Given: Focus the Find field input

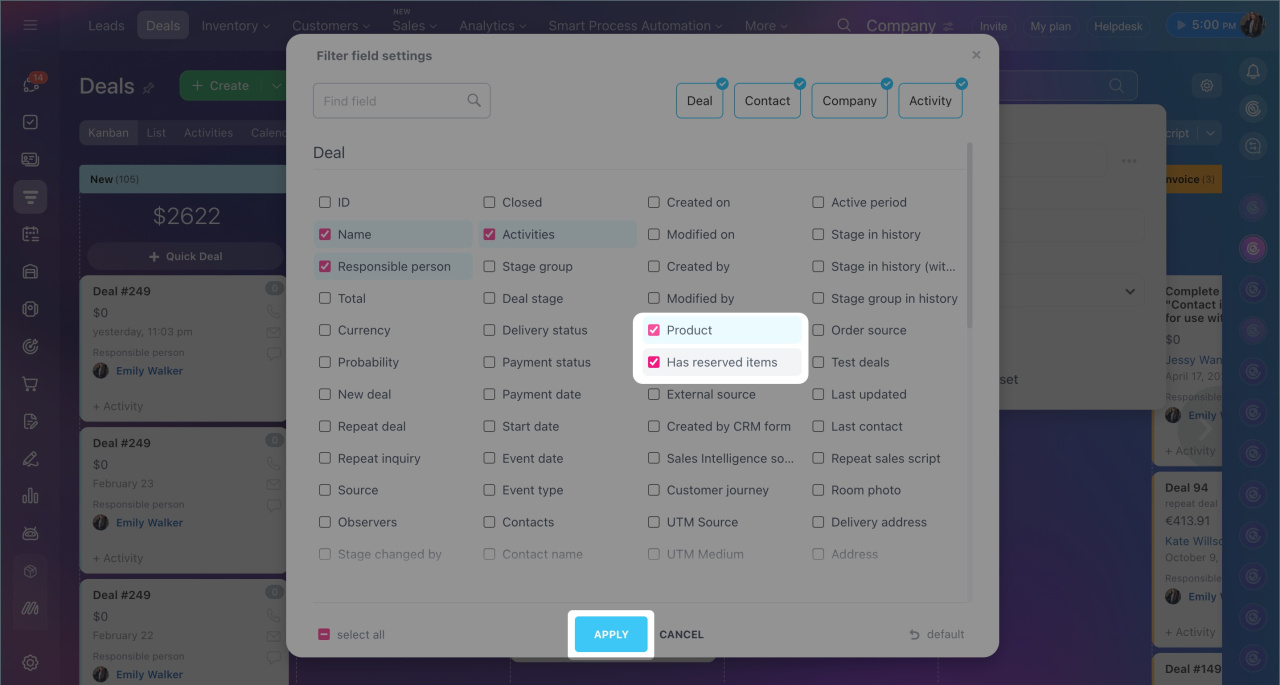Looking at the screenshot, I should pos(390,101).
